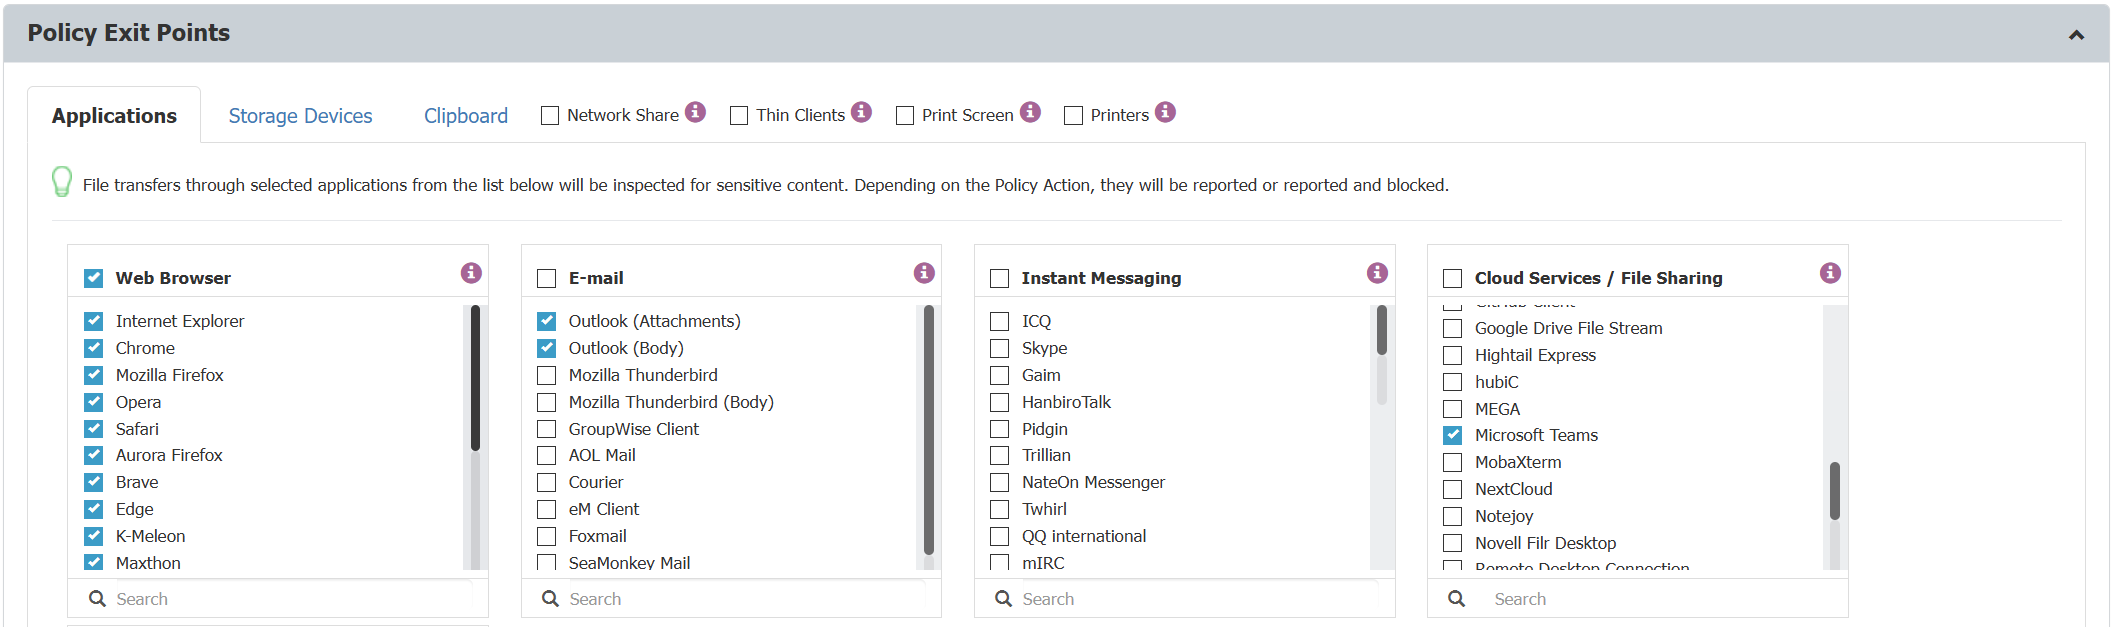Enable Mozilla Thunderbird inspection
The height and width of the screenshot is (627, 2116).
[x=546, y=375]
